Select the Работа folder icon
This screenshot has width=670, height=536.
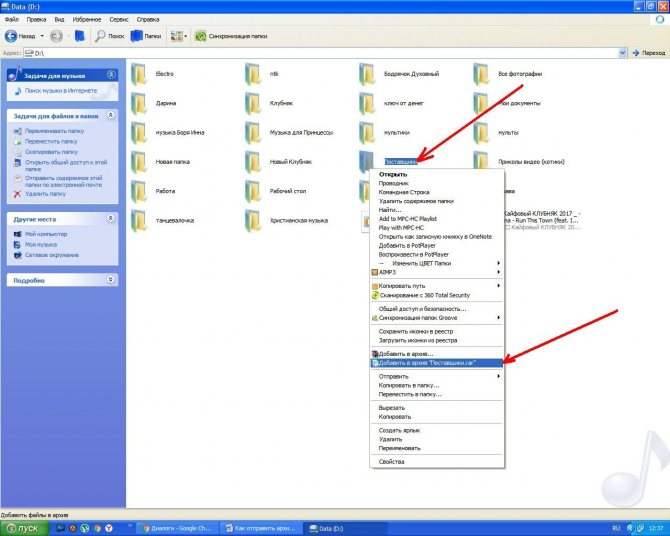tap(138, 191)
